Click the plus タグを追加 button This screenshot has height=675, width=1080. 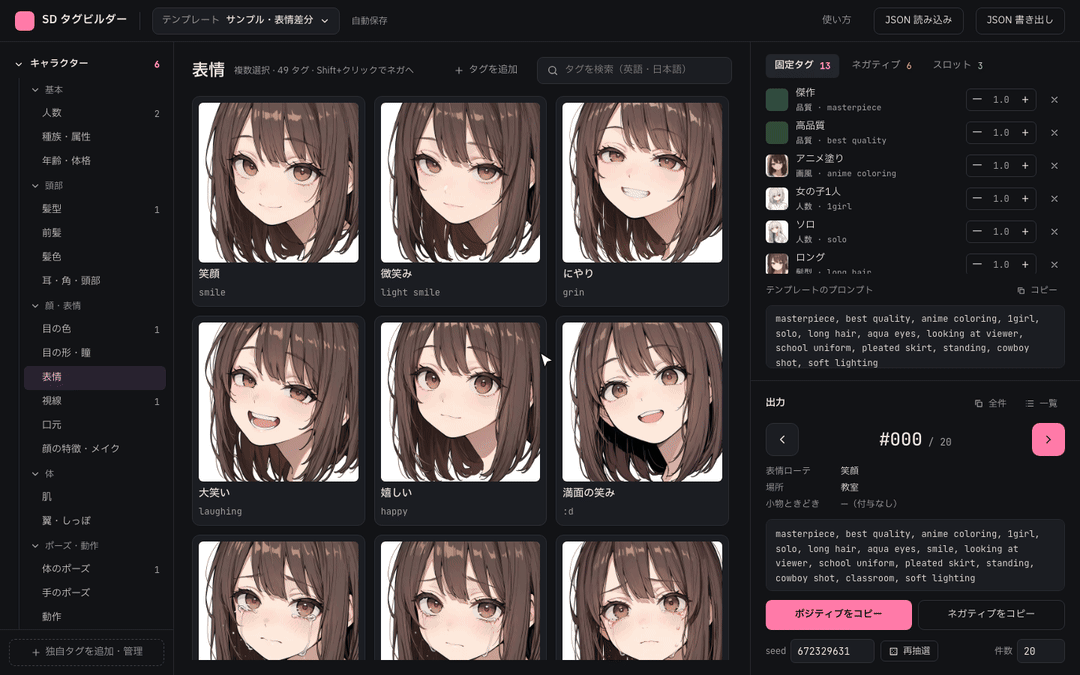click(486, 70)
